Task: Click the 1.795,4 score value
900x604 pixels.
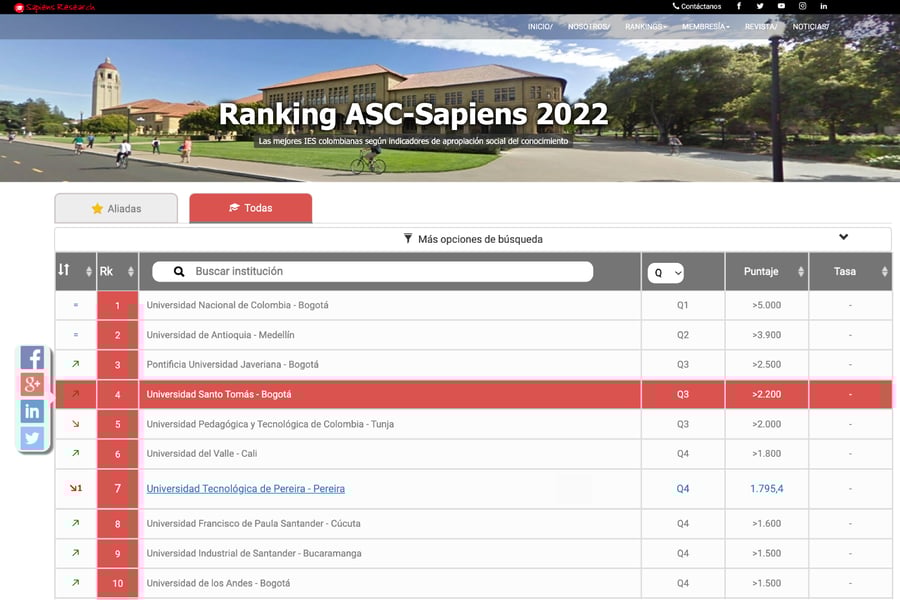Action: point(767,489)
